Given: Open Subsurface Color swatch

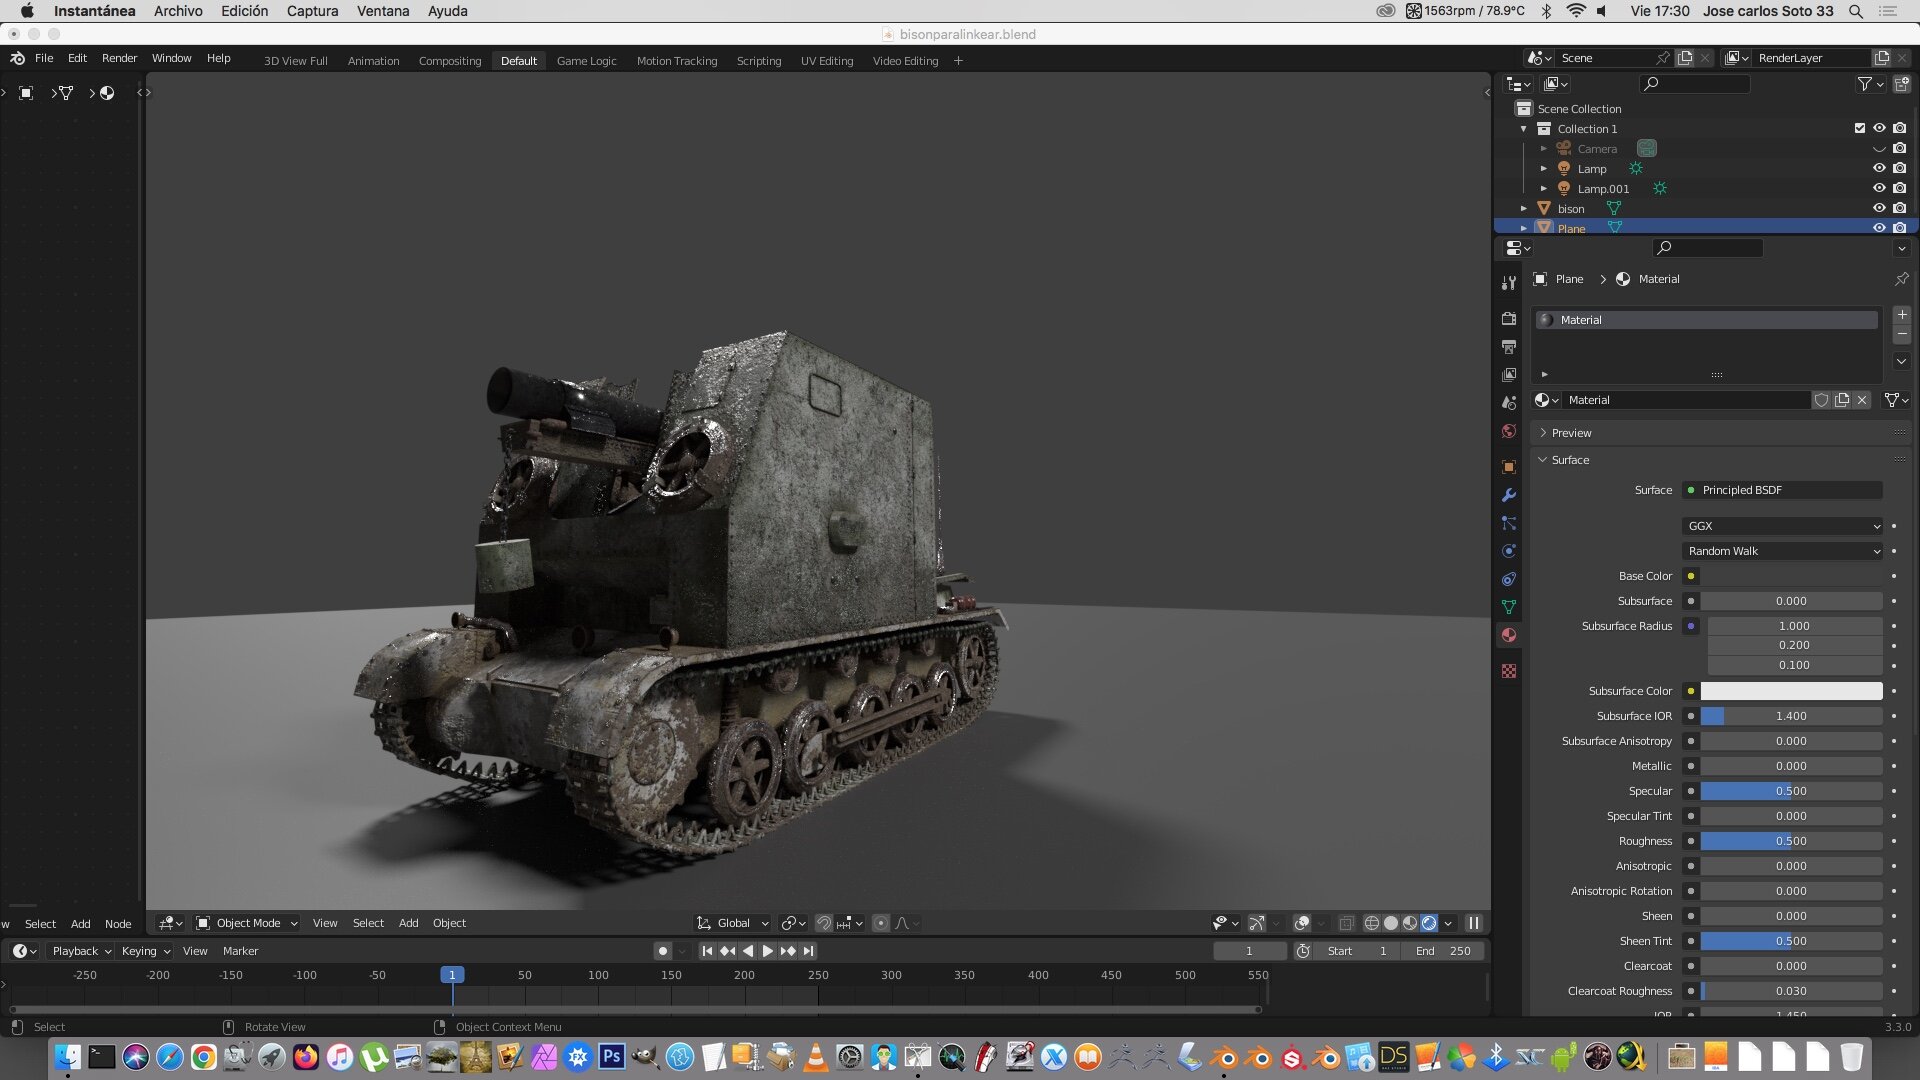Looking at the screenshot, I should (1791, 691).
